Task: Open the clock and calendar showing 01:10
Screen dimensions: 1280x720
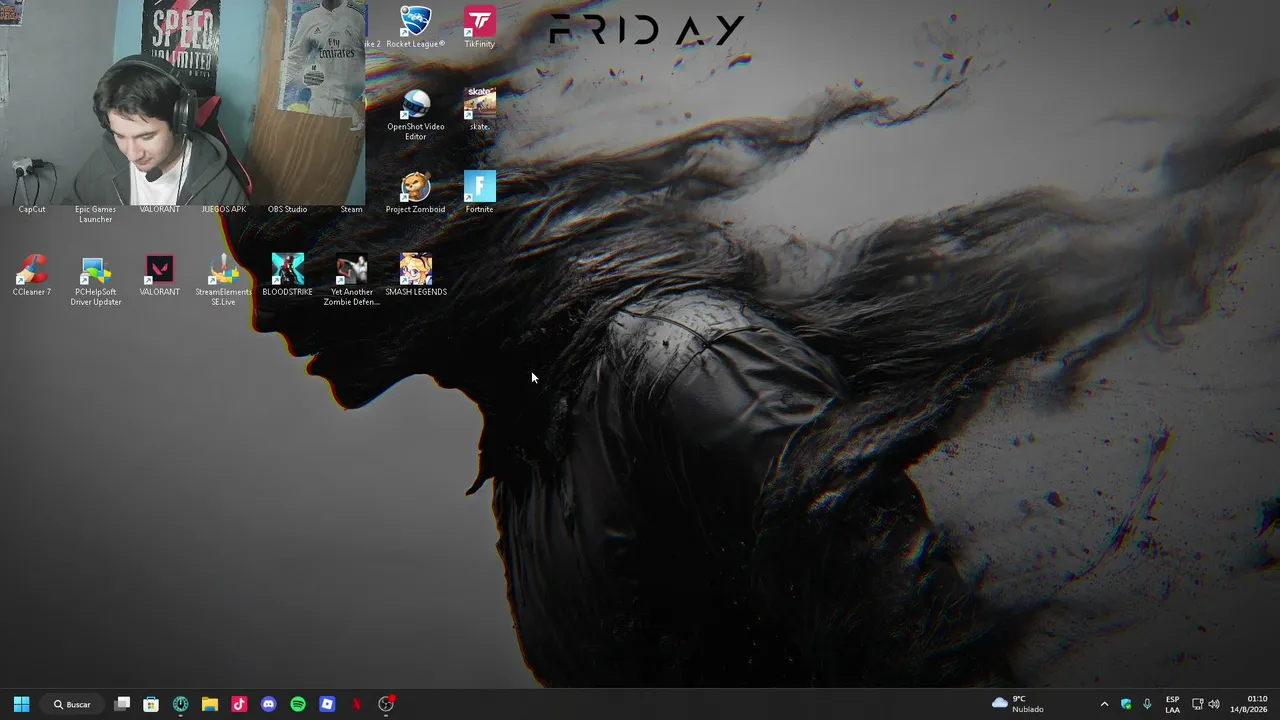Action: point(1249,704)
